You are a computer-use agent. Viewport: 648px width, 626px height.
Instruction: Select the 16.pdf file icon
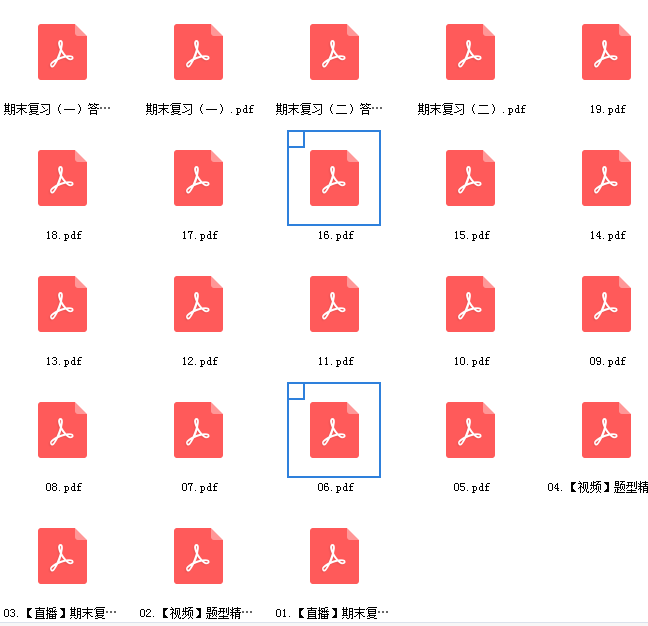(x=334, y=178)
